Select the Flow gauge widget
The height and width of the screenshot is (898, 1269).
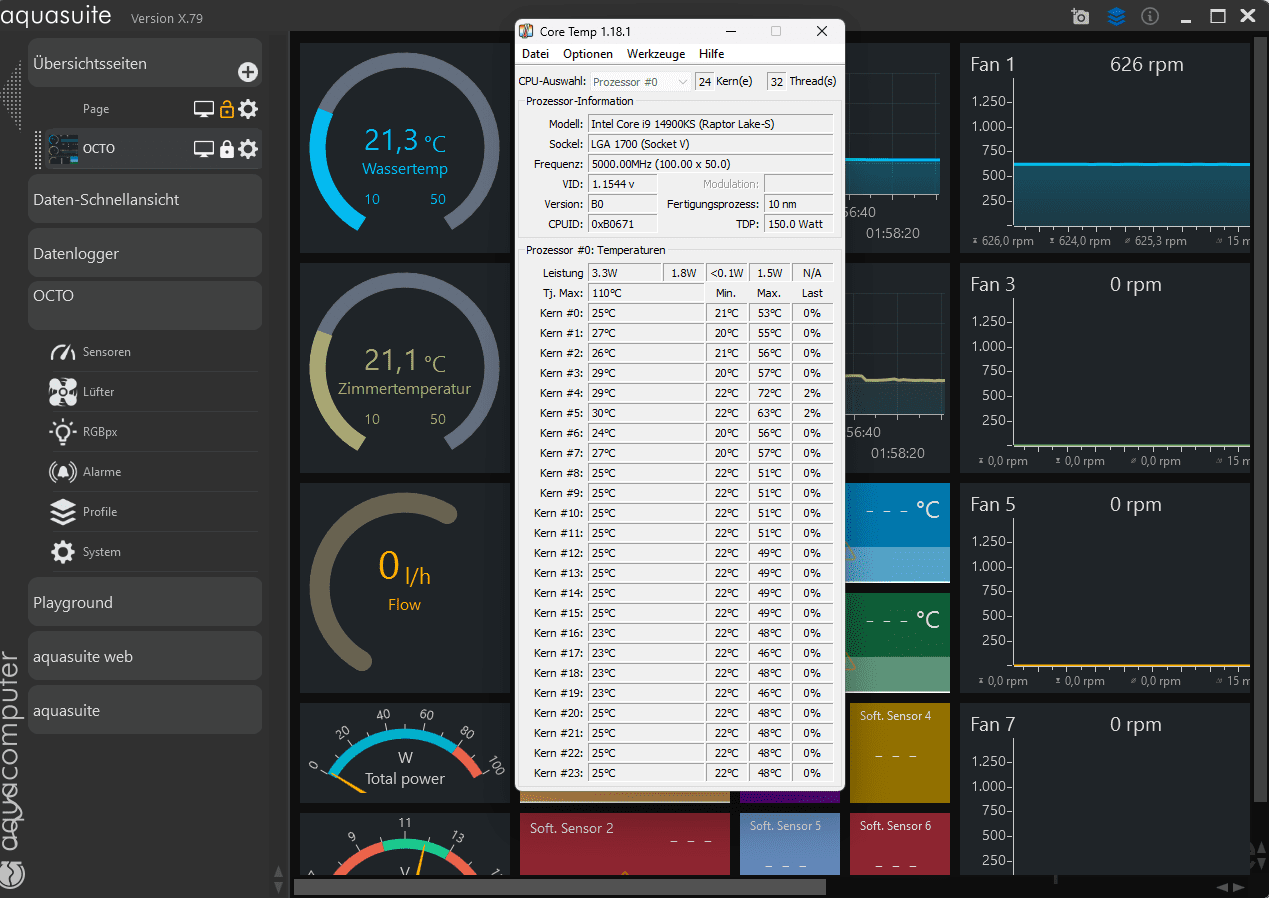[x=405, y=588]
